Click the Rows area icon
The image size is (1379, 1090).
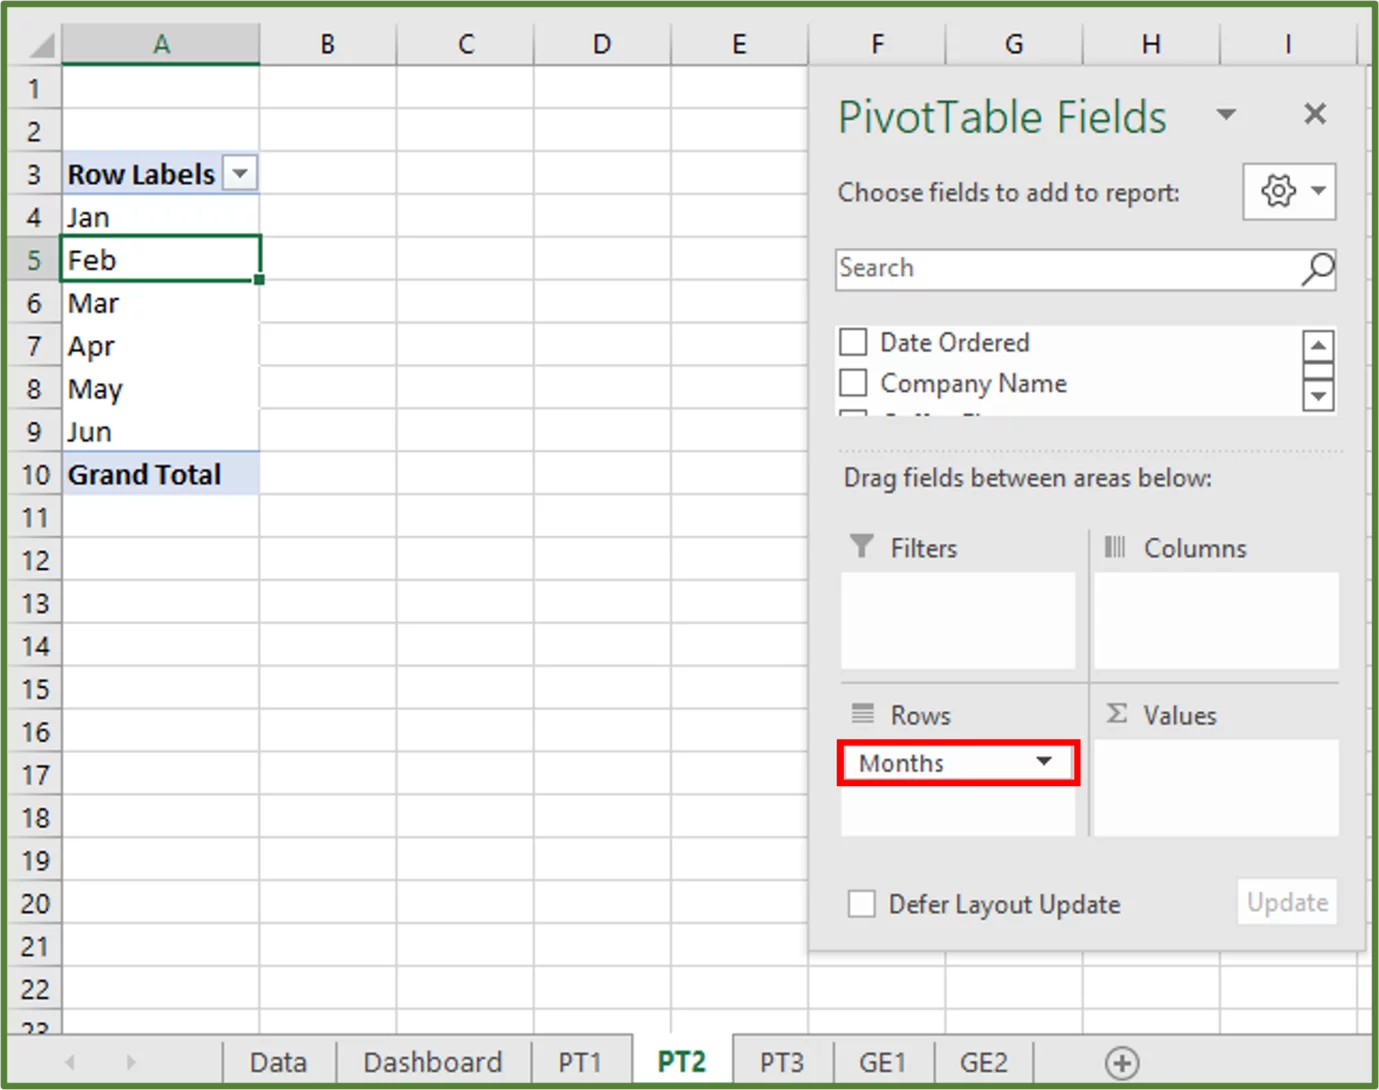coord(861,714)
